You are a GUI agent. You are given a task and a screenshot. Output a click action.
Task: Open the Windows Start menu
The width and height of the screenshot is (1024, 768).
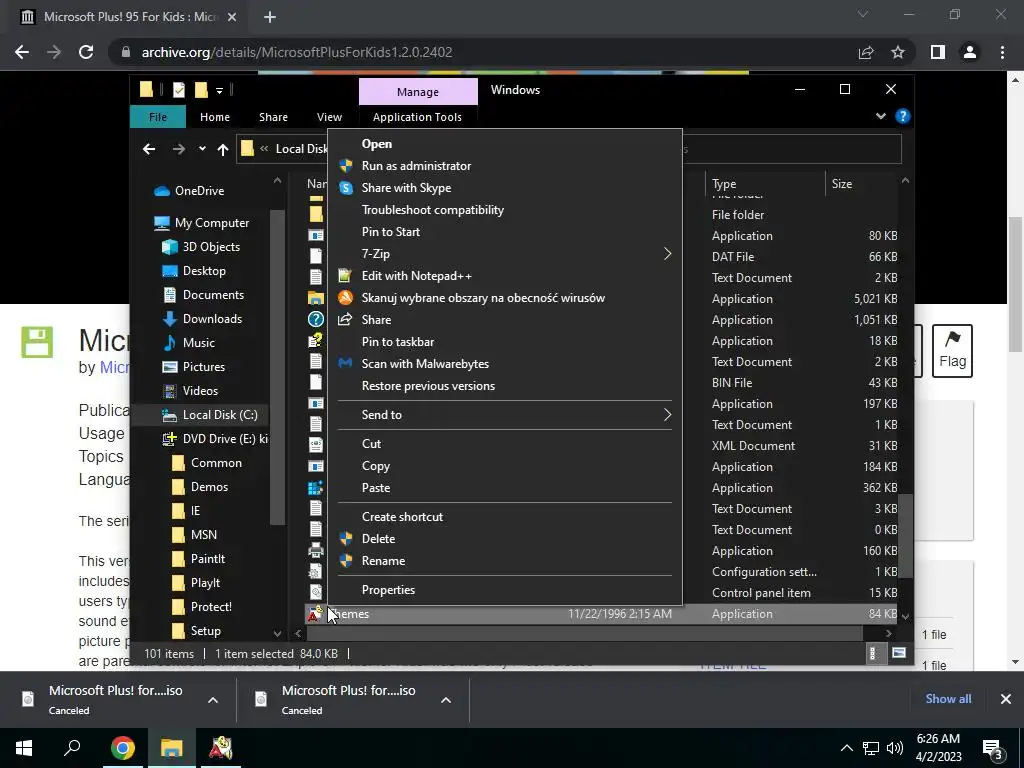tap(24, 748)
